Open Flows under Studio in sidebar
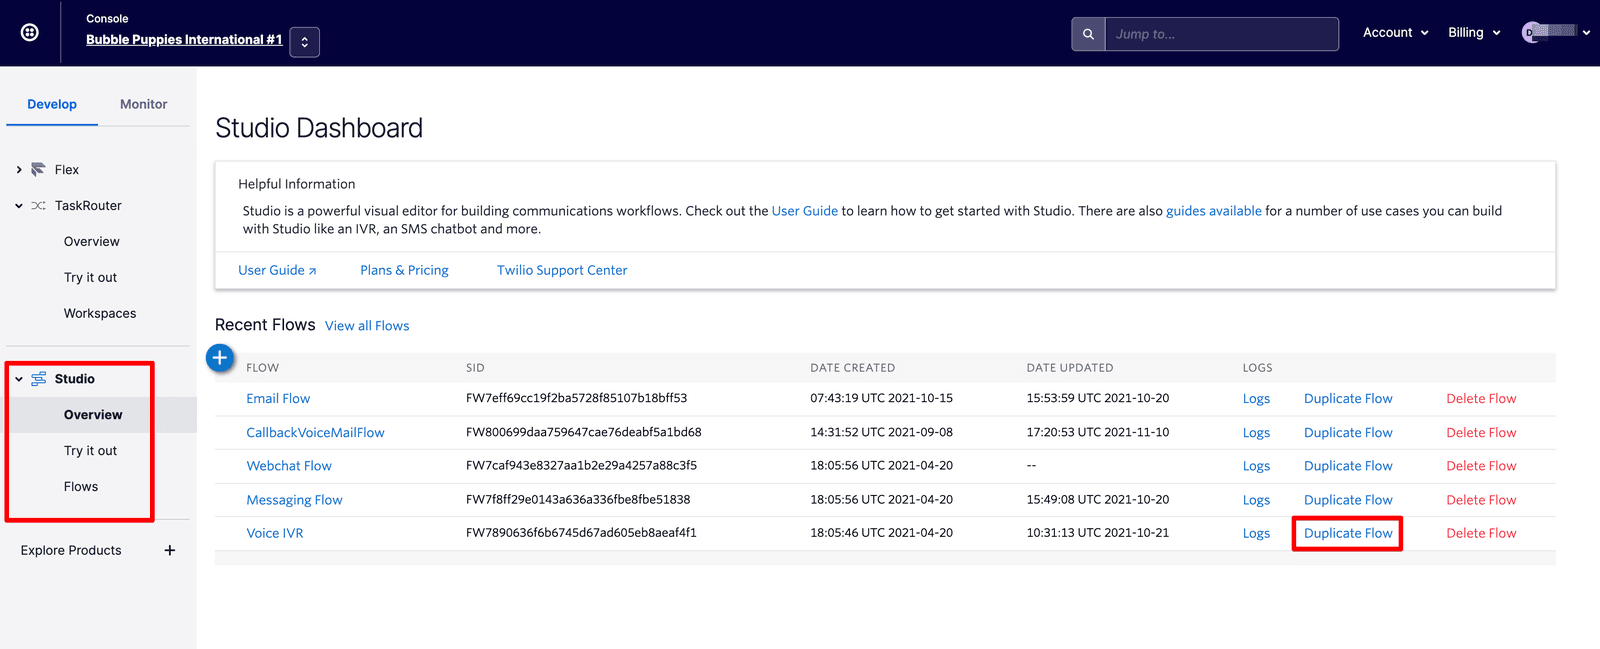This screenshot has height=649, width=1600. click(x=81, y=487)
